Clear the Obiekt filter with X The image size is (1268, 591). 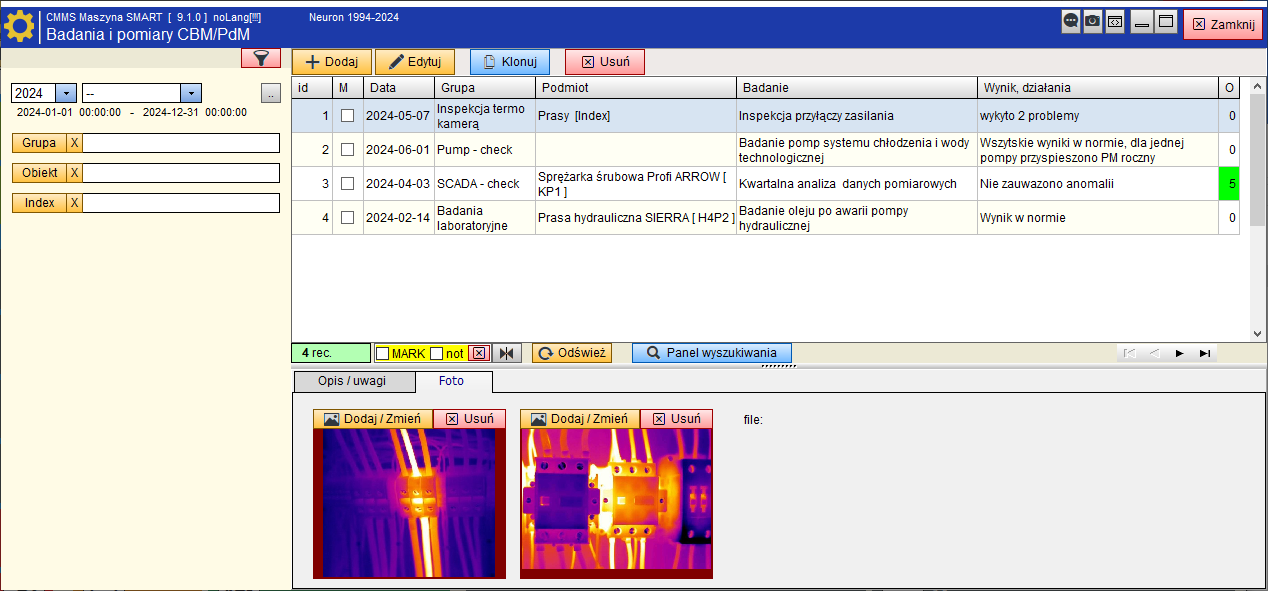(74, 173)
